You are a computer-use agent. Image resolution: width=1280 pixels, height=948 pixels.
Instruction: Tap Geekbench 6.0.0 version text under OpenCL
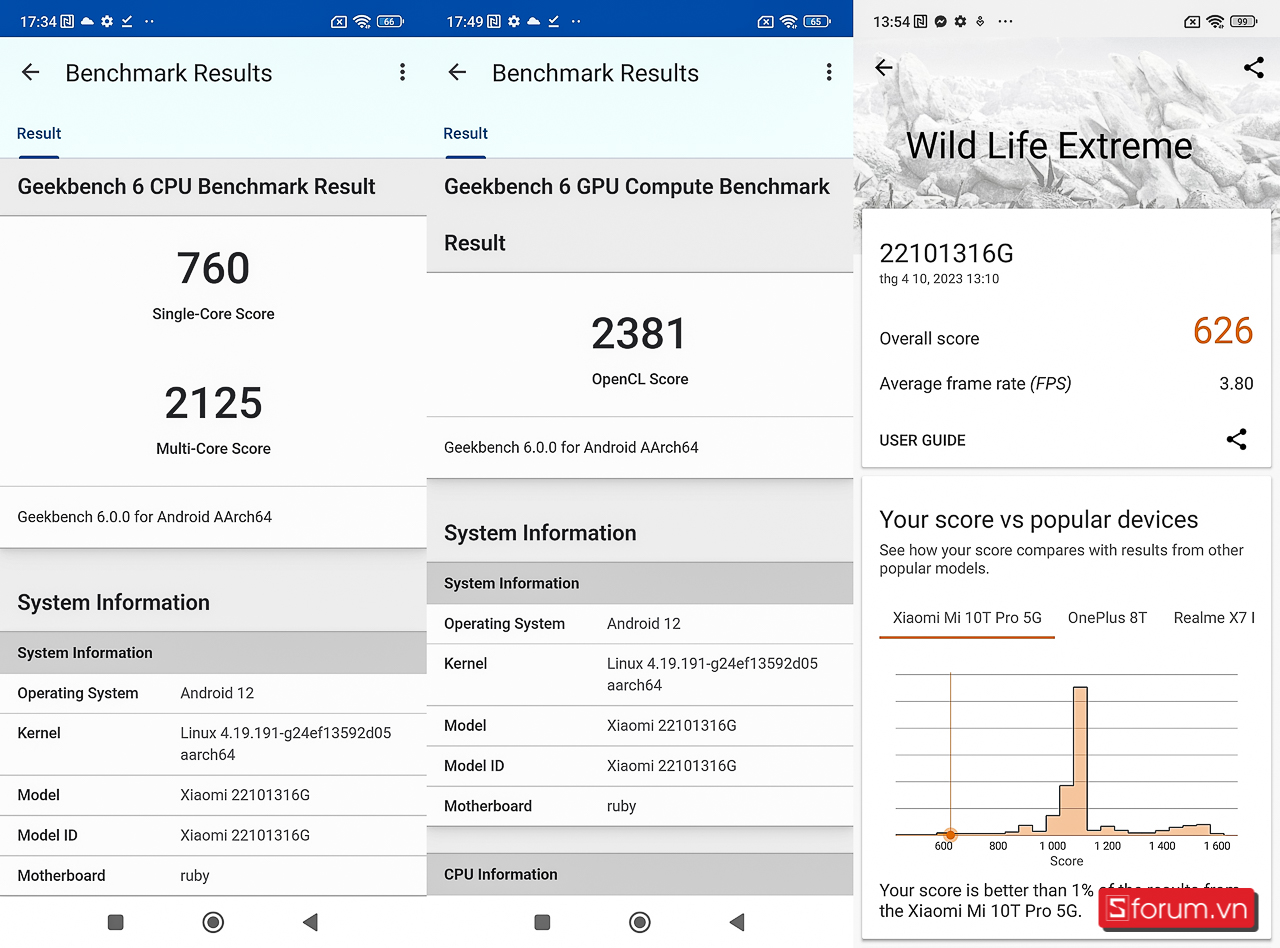pyautogui.click(x=571, y=447)
